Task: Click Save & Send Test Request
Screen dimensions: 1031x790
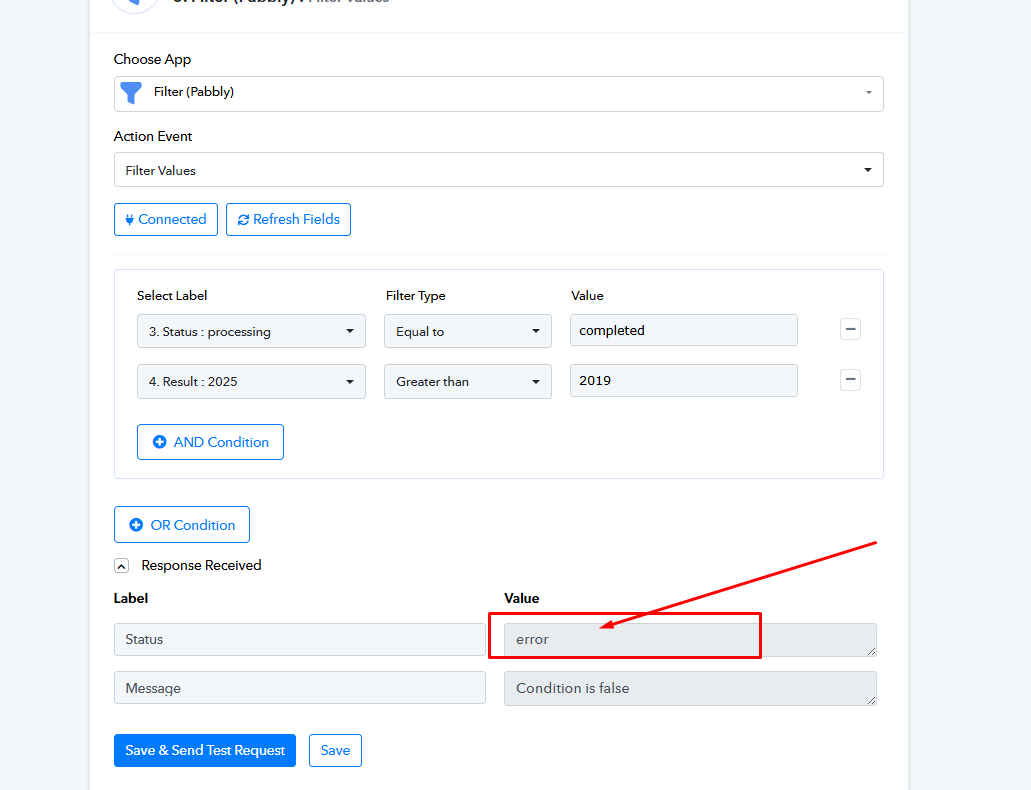Action: (204, 751)
